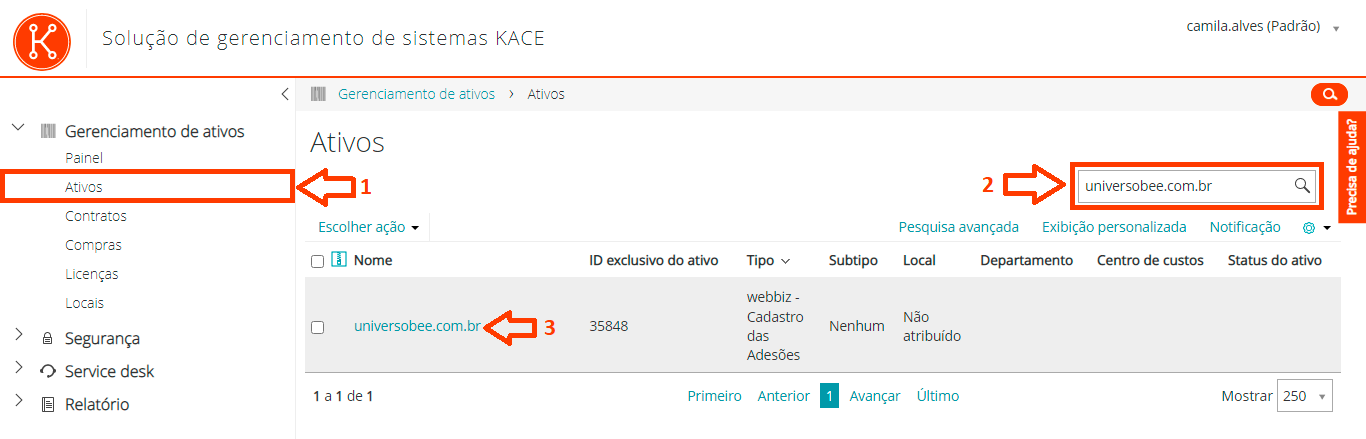The image size is (1366, 439).
Task: Check the universobee.com.br row checkbox
Action: pyautogui.click(x=317, y=327)
